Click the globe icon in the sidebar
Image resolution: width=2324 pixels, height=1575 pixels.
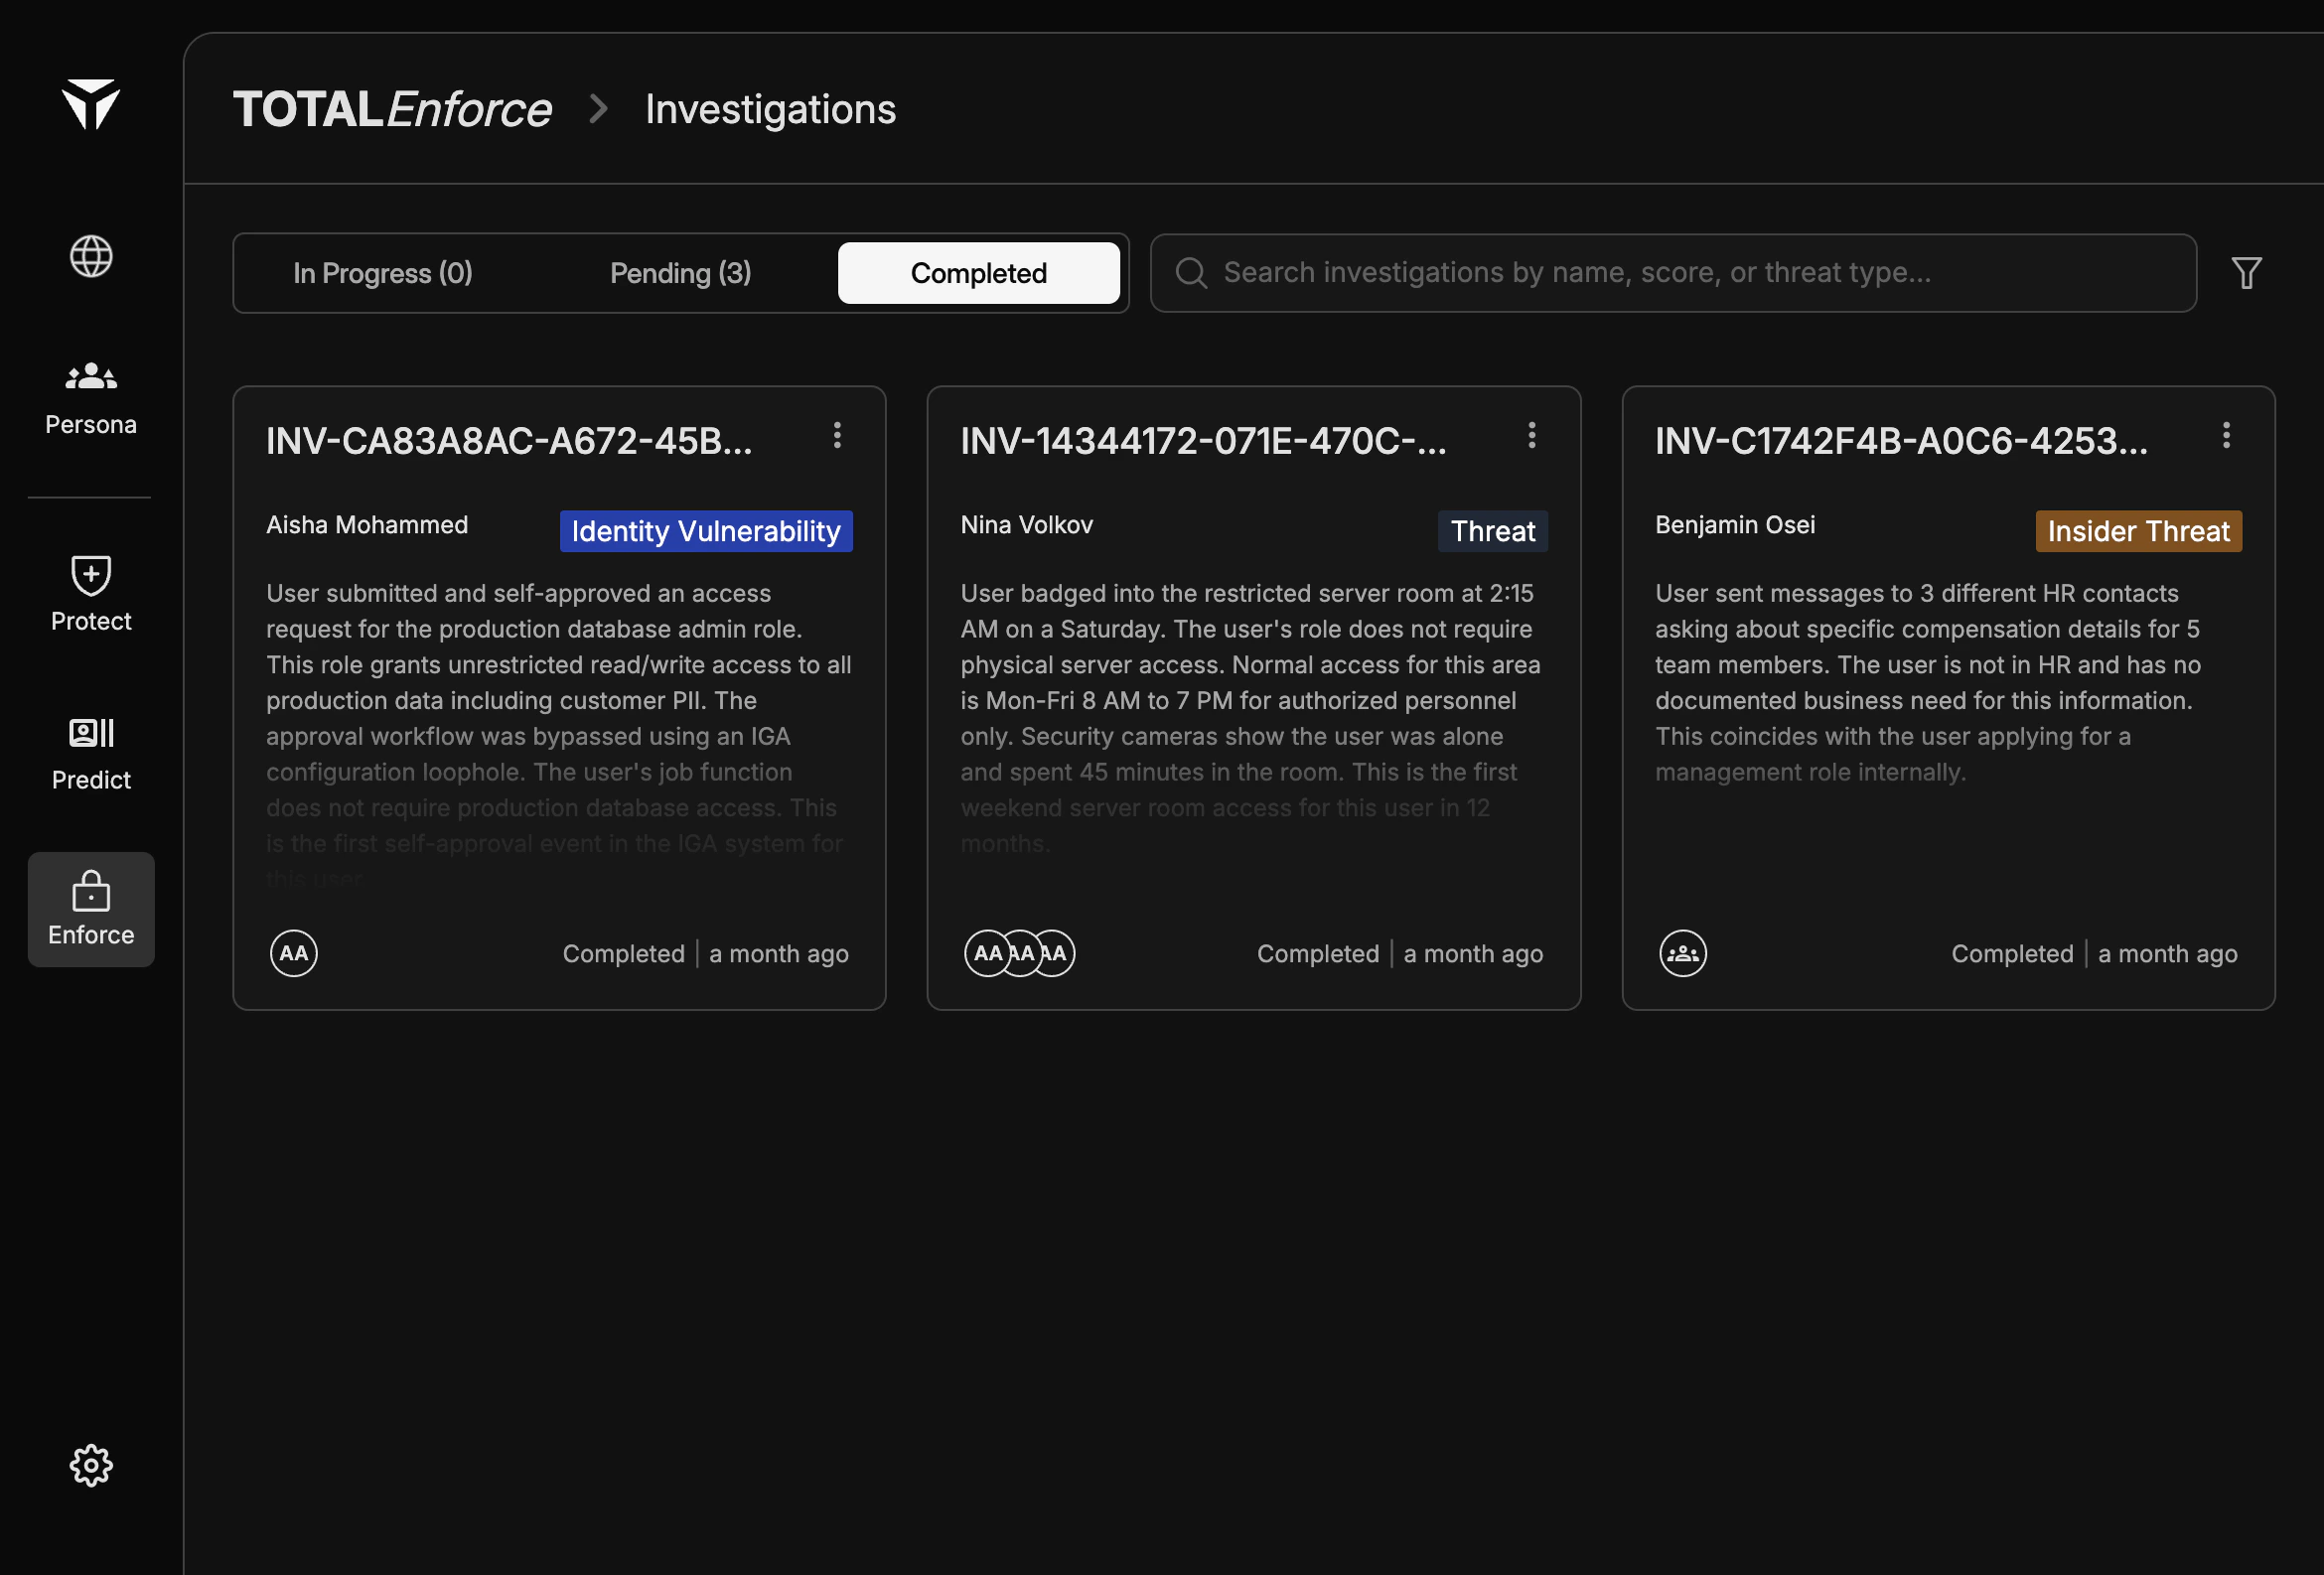pyautogui.click(x=91, y=256)
